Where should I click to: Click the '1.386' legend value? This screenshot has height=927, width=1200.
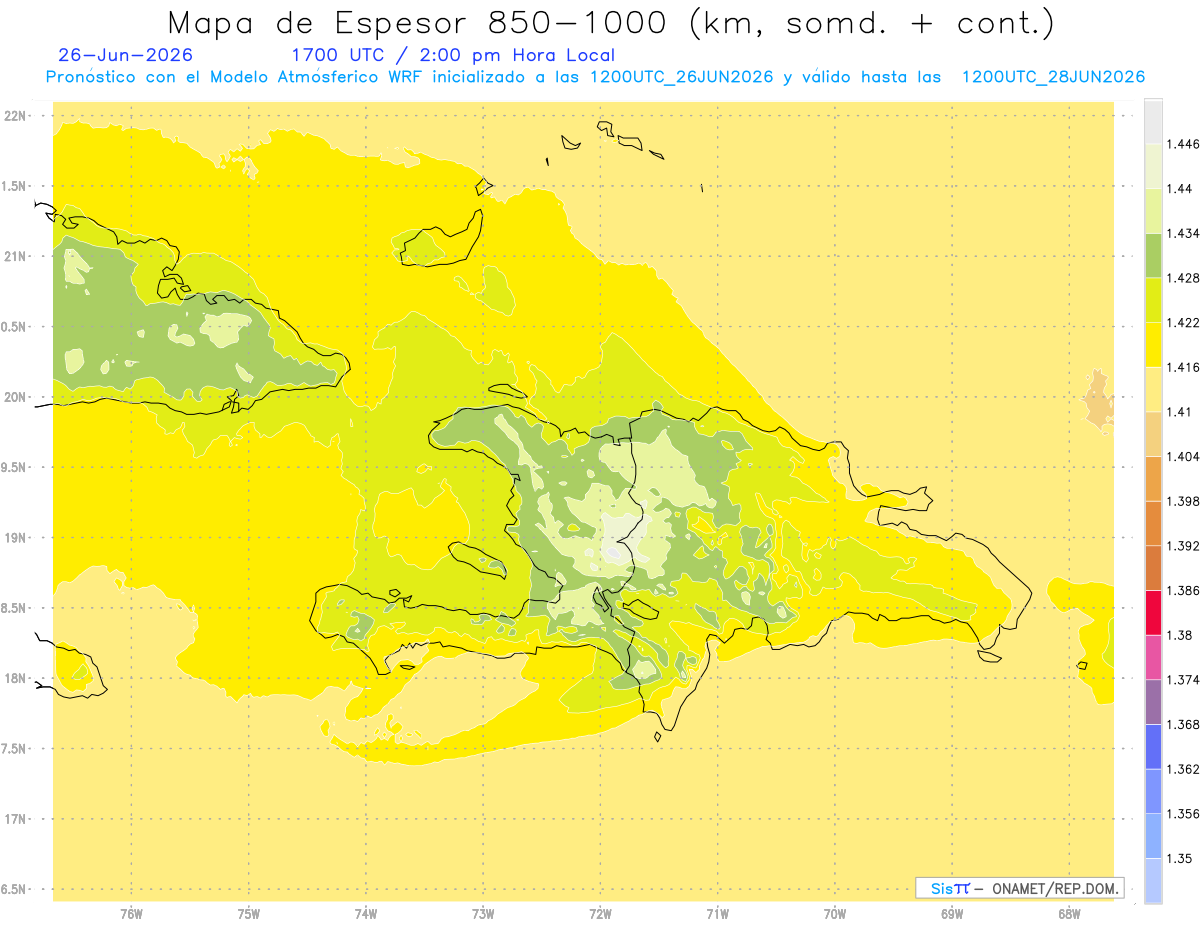(1183, 590)
